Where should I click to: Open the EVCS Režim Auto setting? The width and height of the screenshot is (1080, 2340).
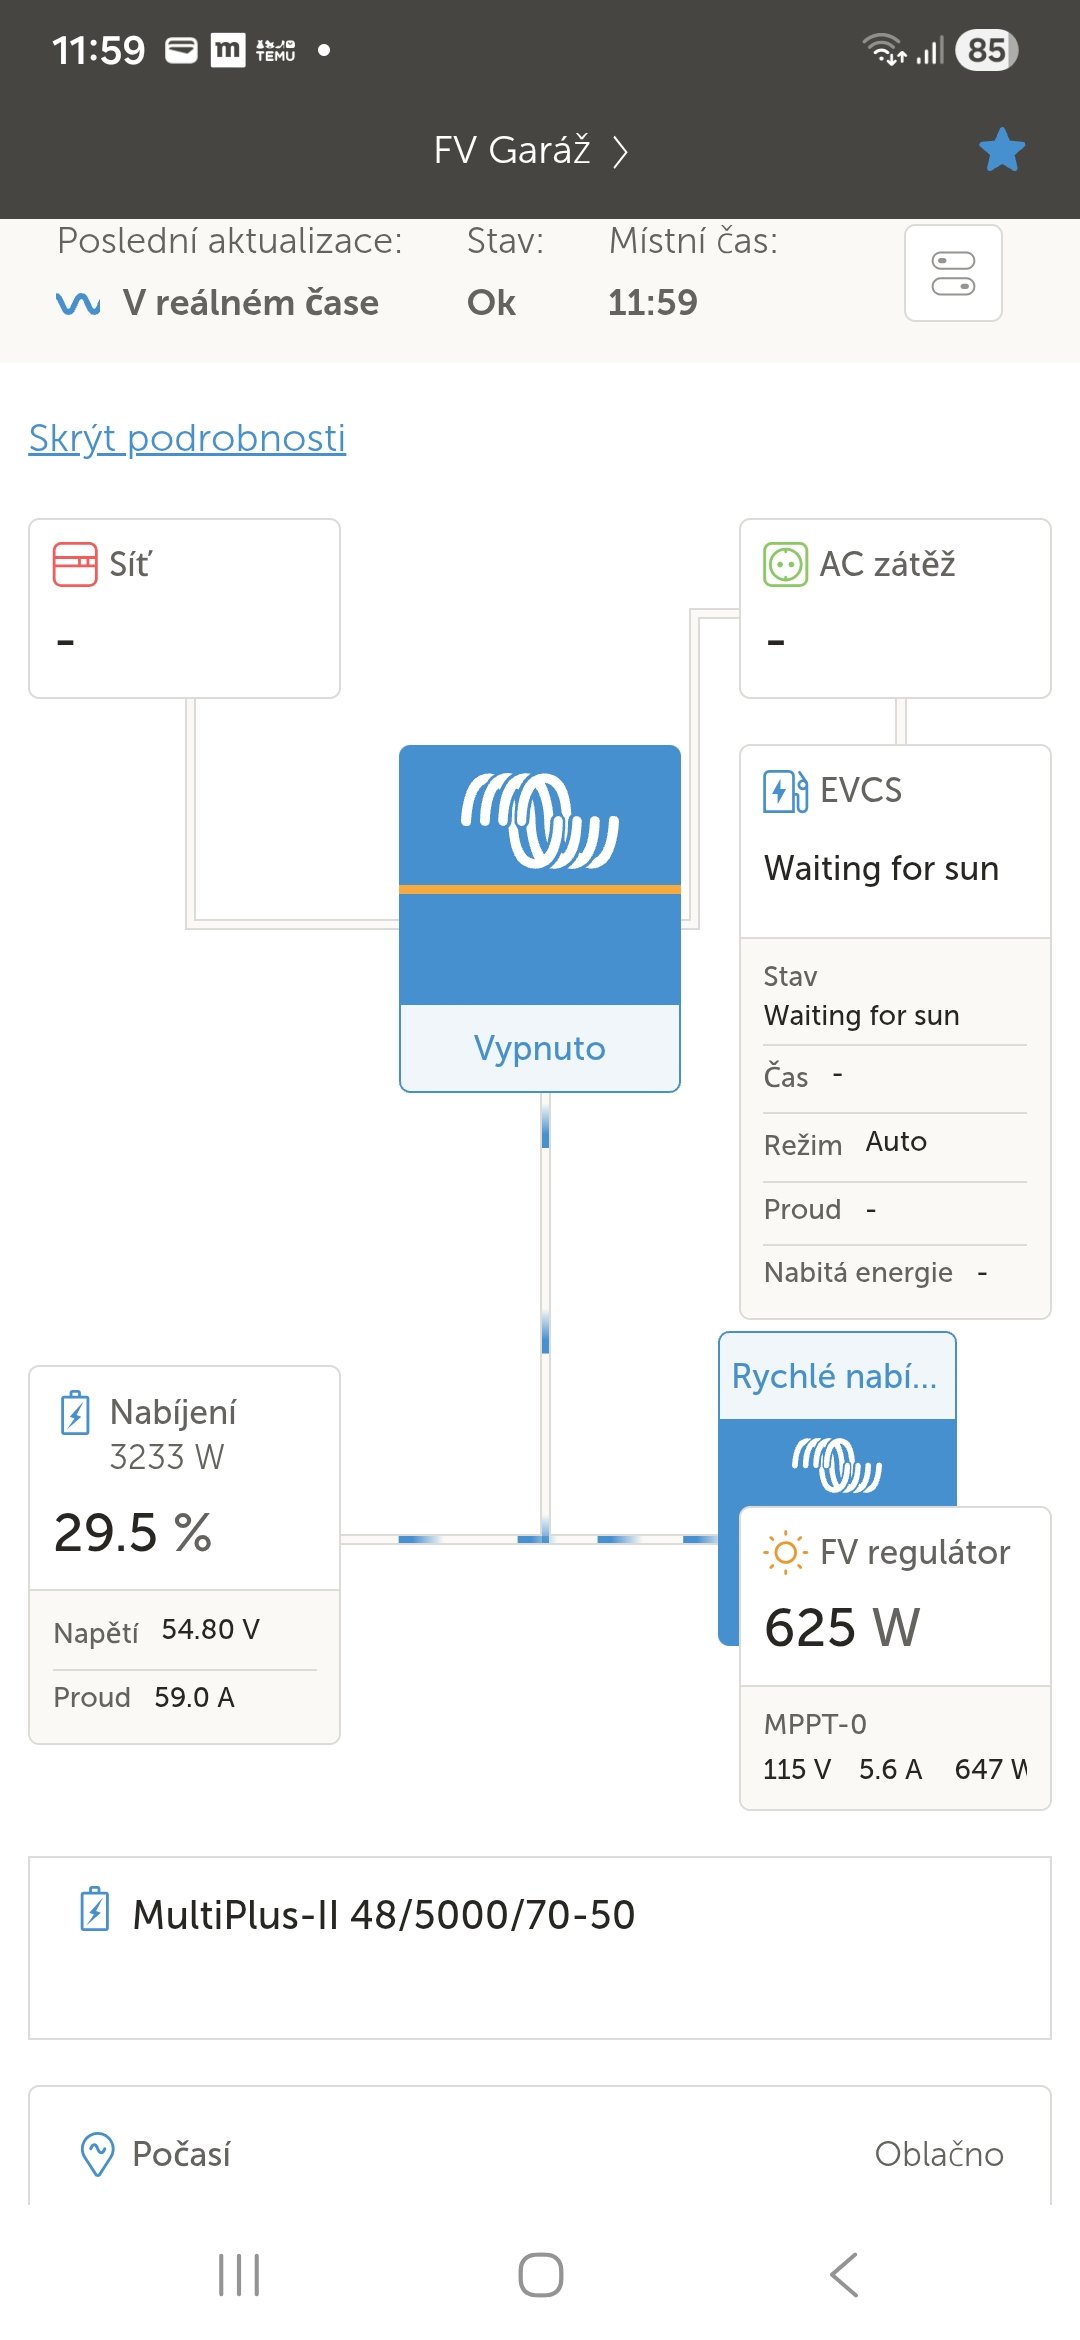(894, 1143)
